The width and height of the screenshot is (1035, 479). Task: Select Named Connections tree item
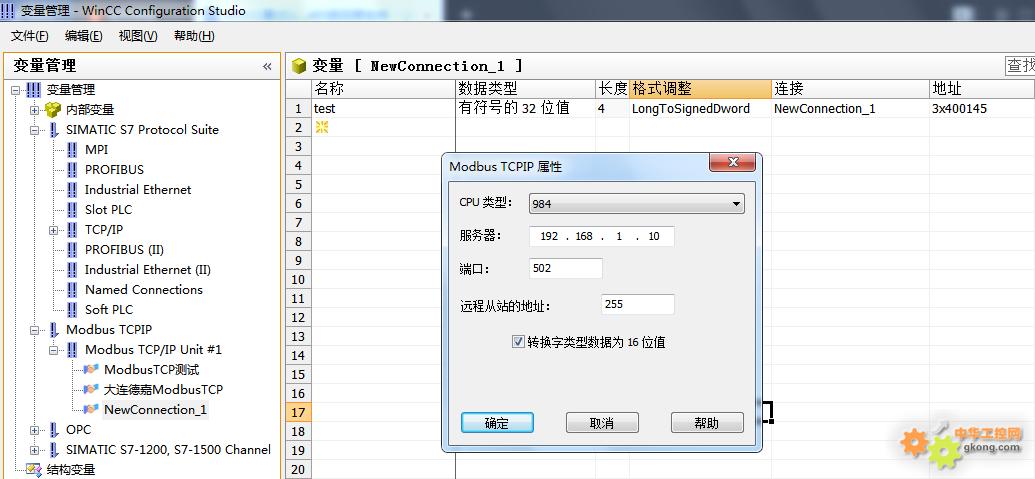(x=143, y=290)
